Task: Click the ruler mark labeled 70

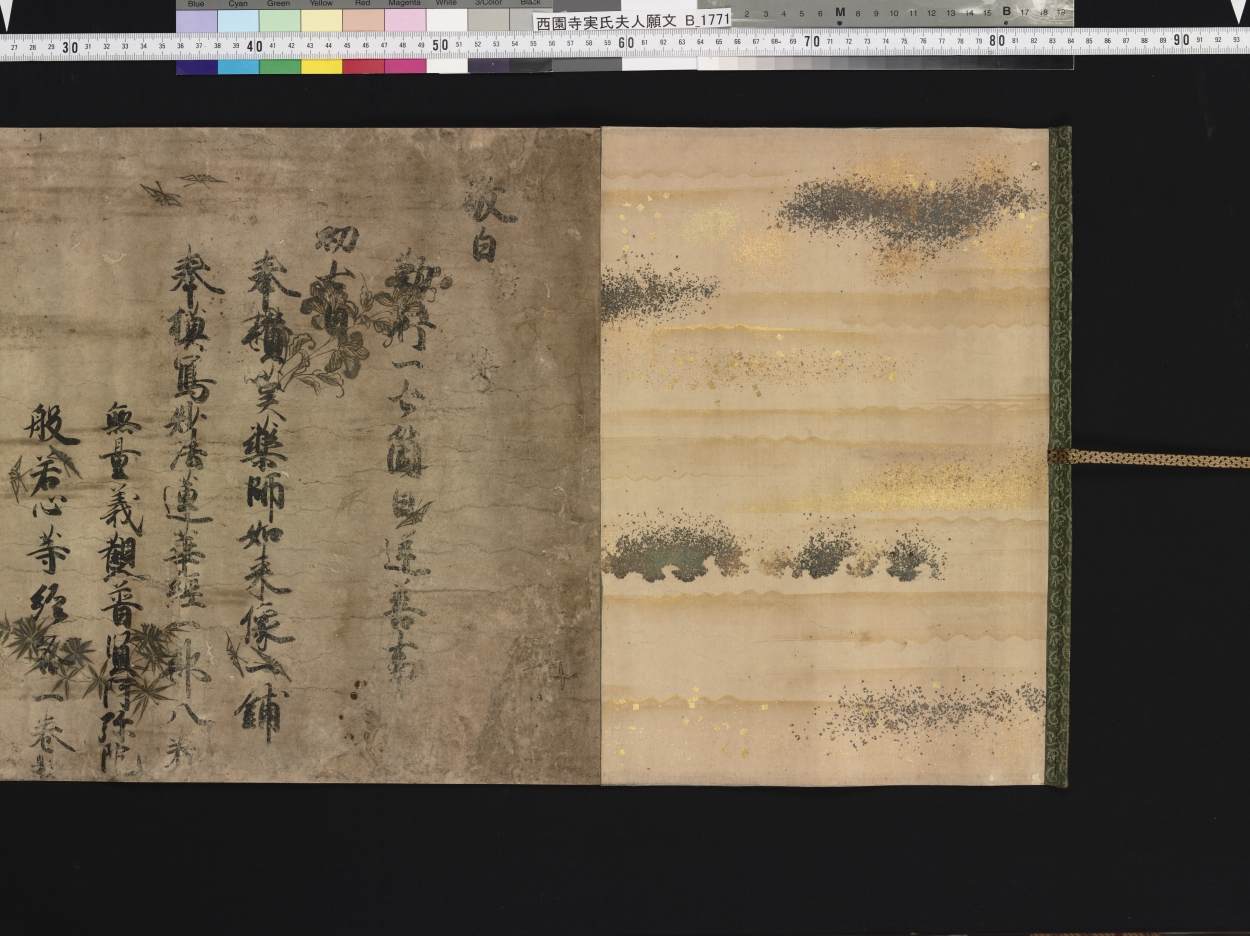Action: [811, 42]
